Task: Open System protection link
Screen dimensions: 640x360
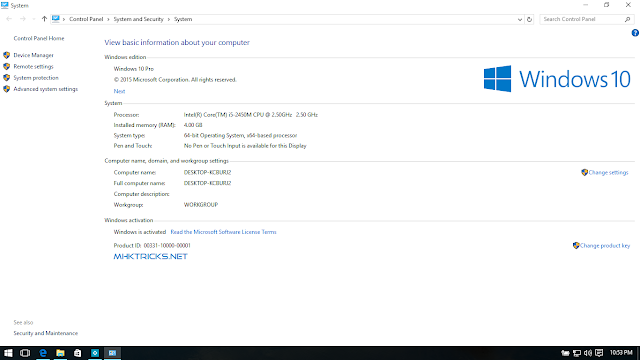Action: click(36, 78)
